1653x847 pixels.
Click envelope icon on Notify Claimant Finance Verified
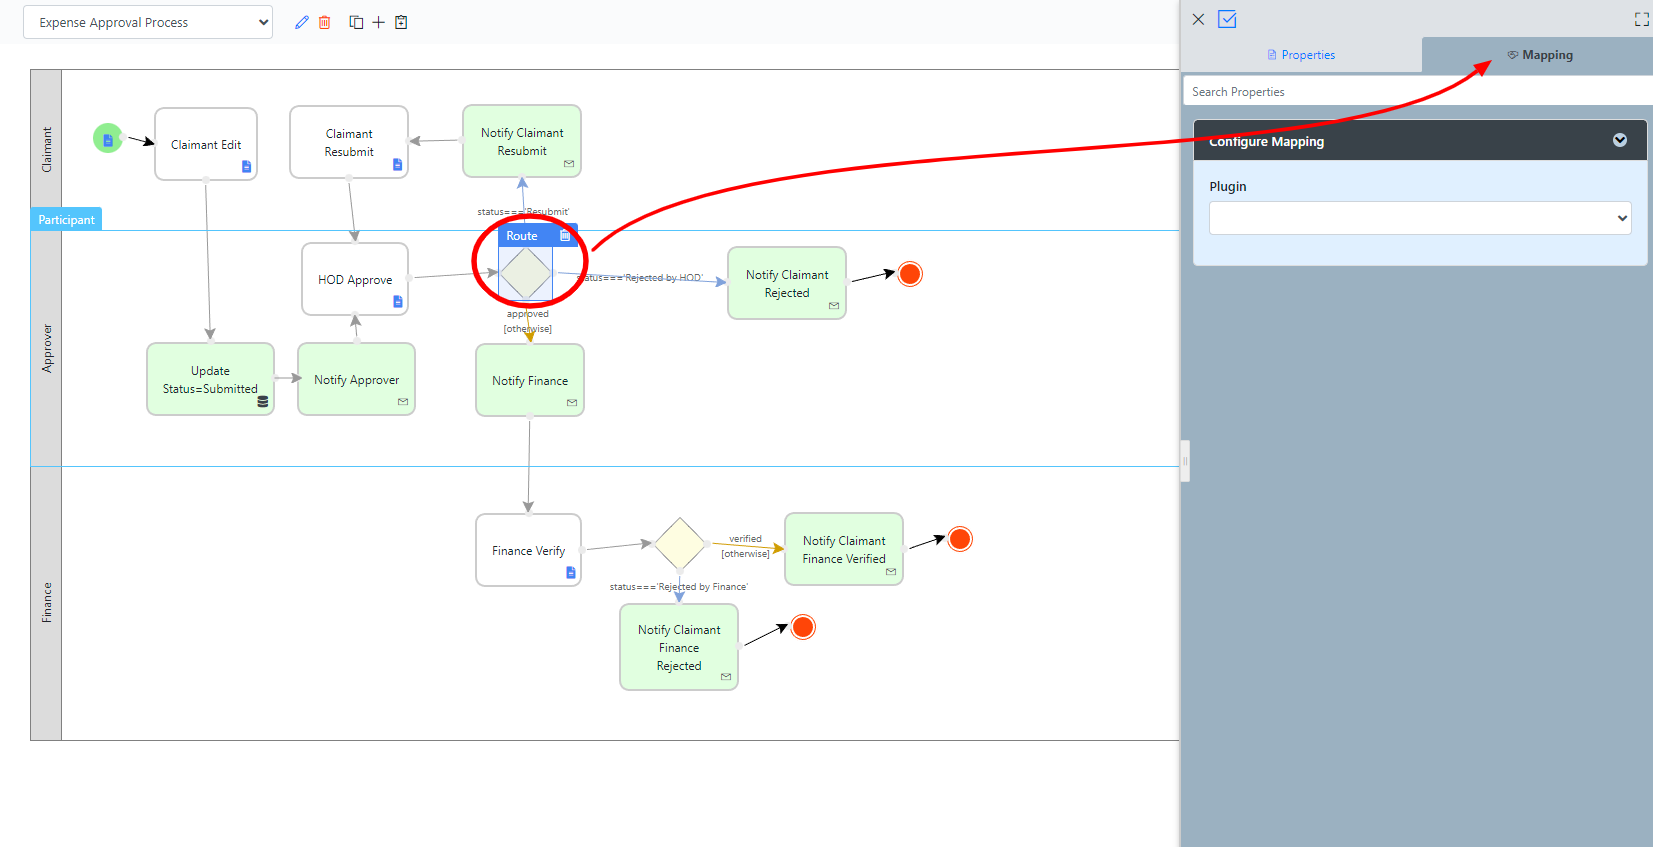[x=891, y=572]
